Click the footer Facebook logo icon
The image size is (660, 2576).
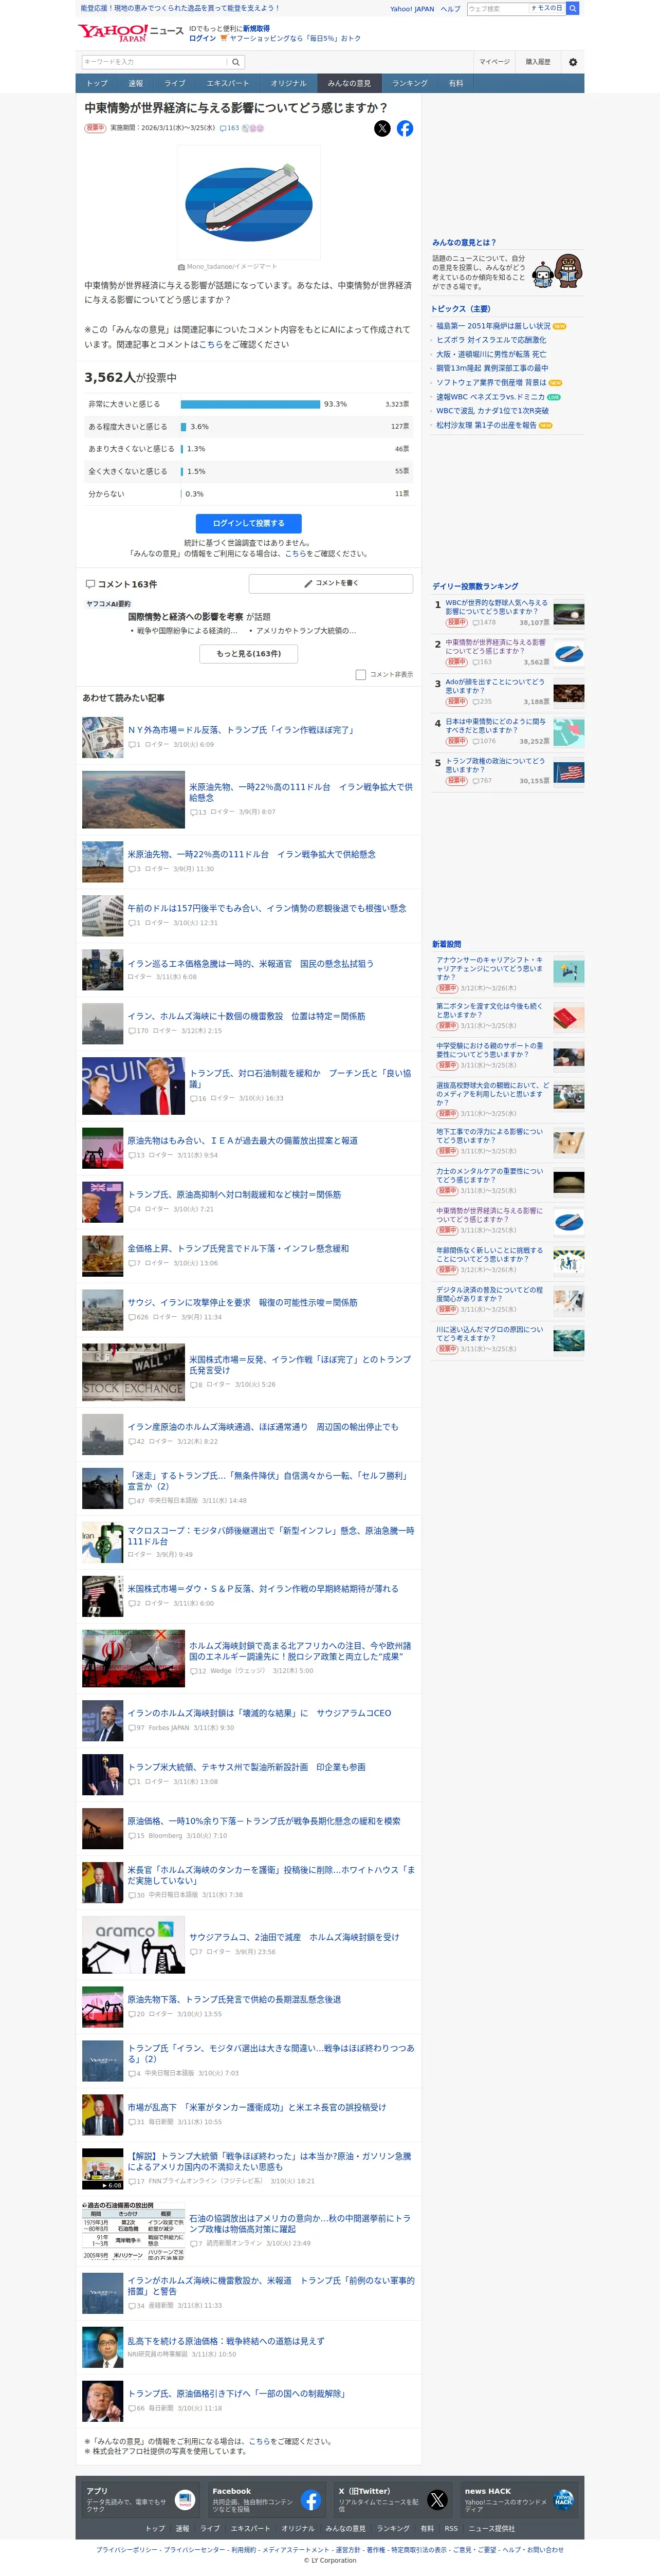311,2500
